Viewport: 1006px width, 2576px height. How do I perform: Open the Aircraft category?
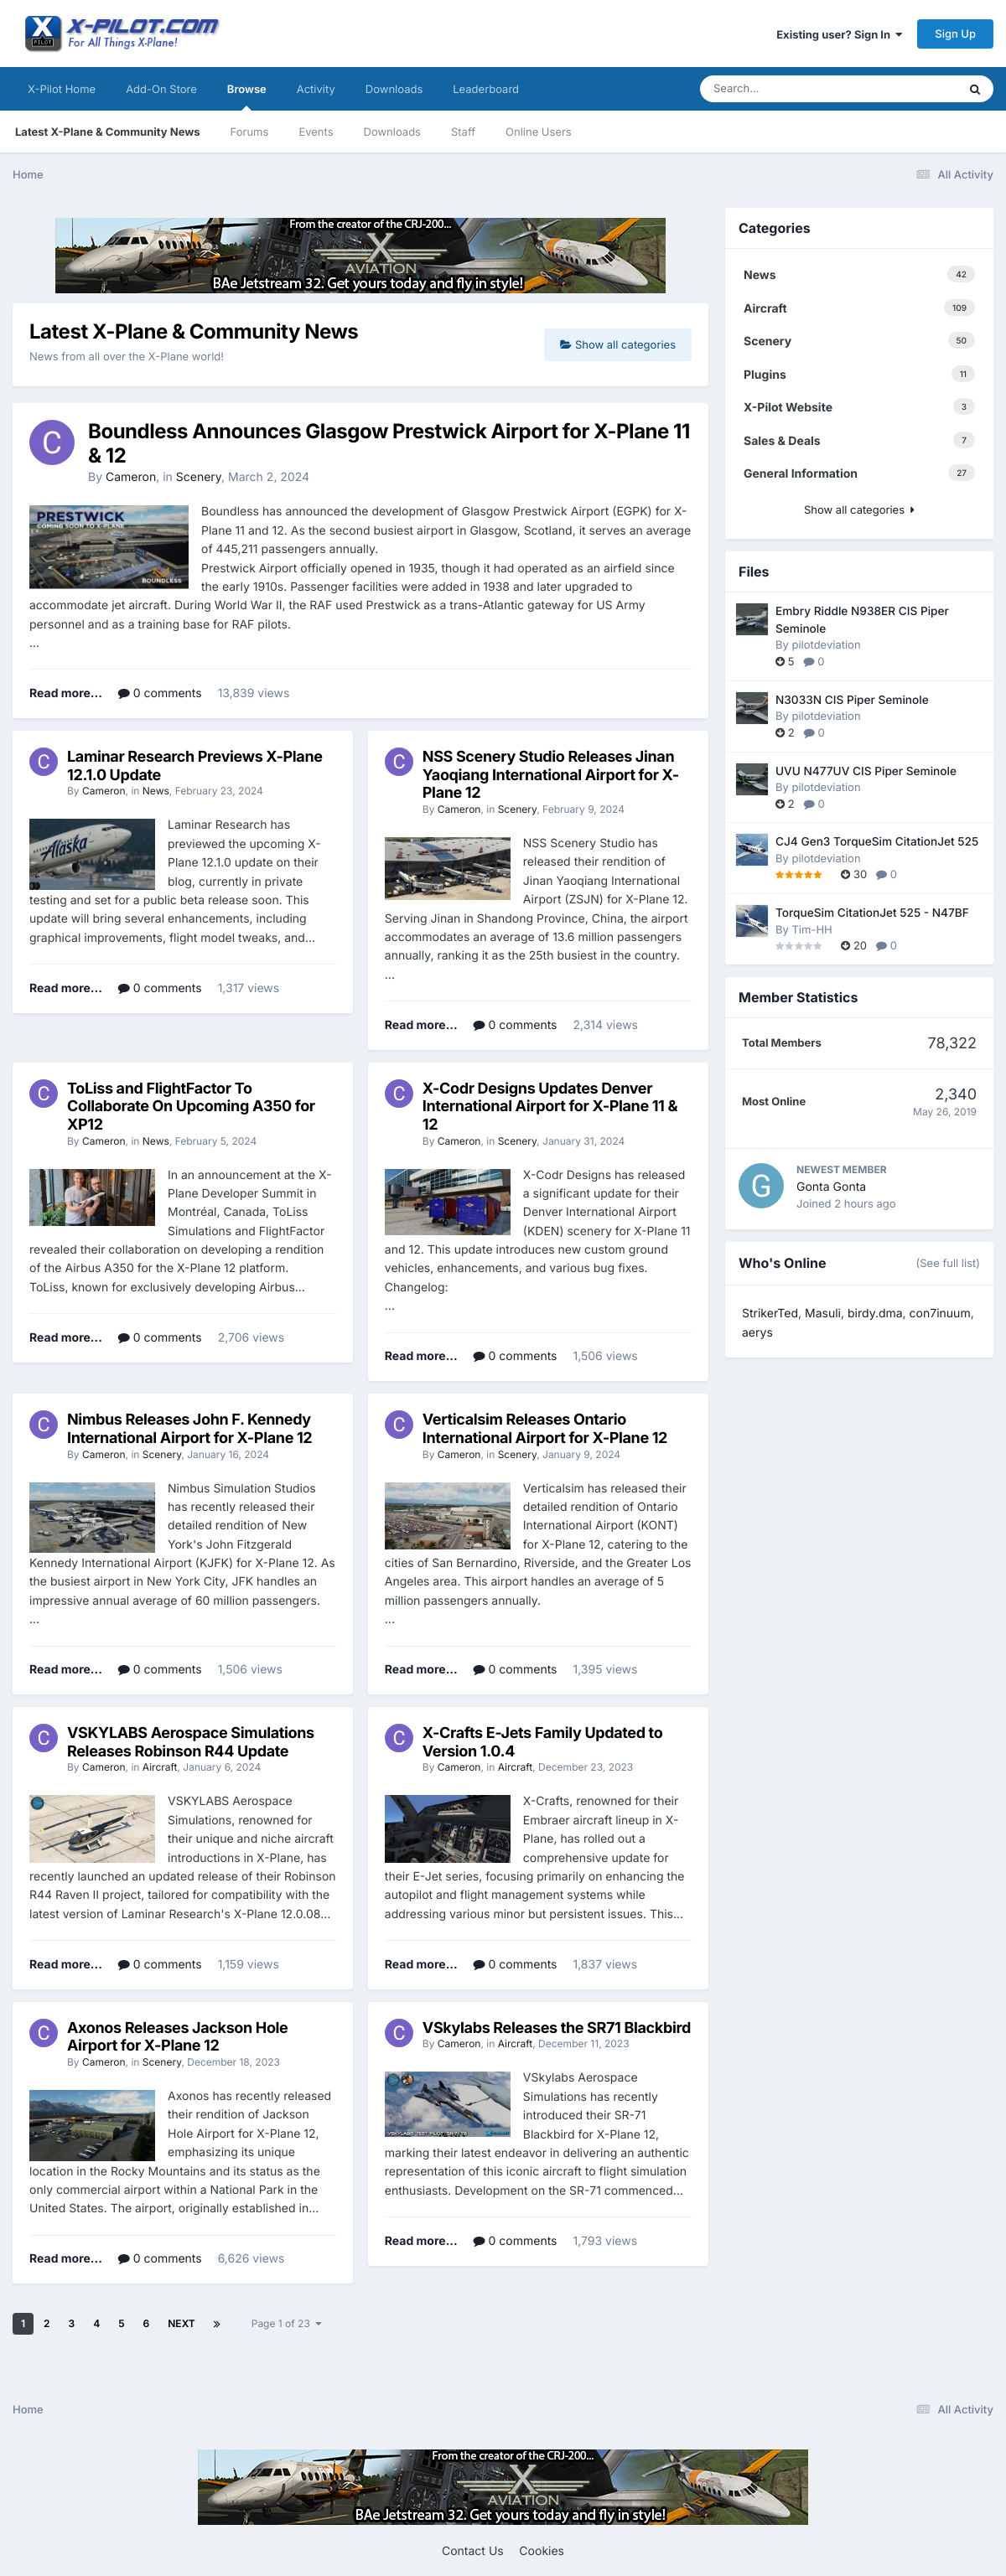point(764,308)
